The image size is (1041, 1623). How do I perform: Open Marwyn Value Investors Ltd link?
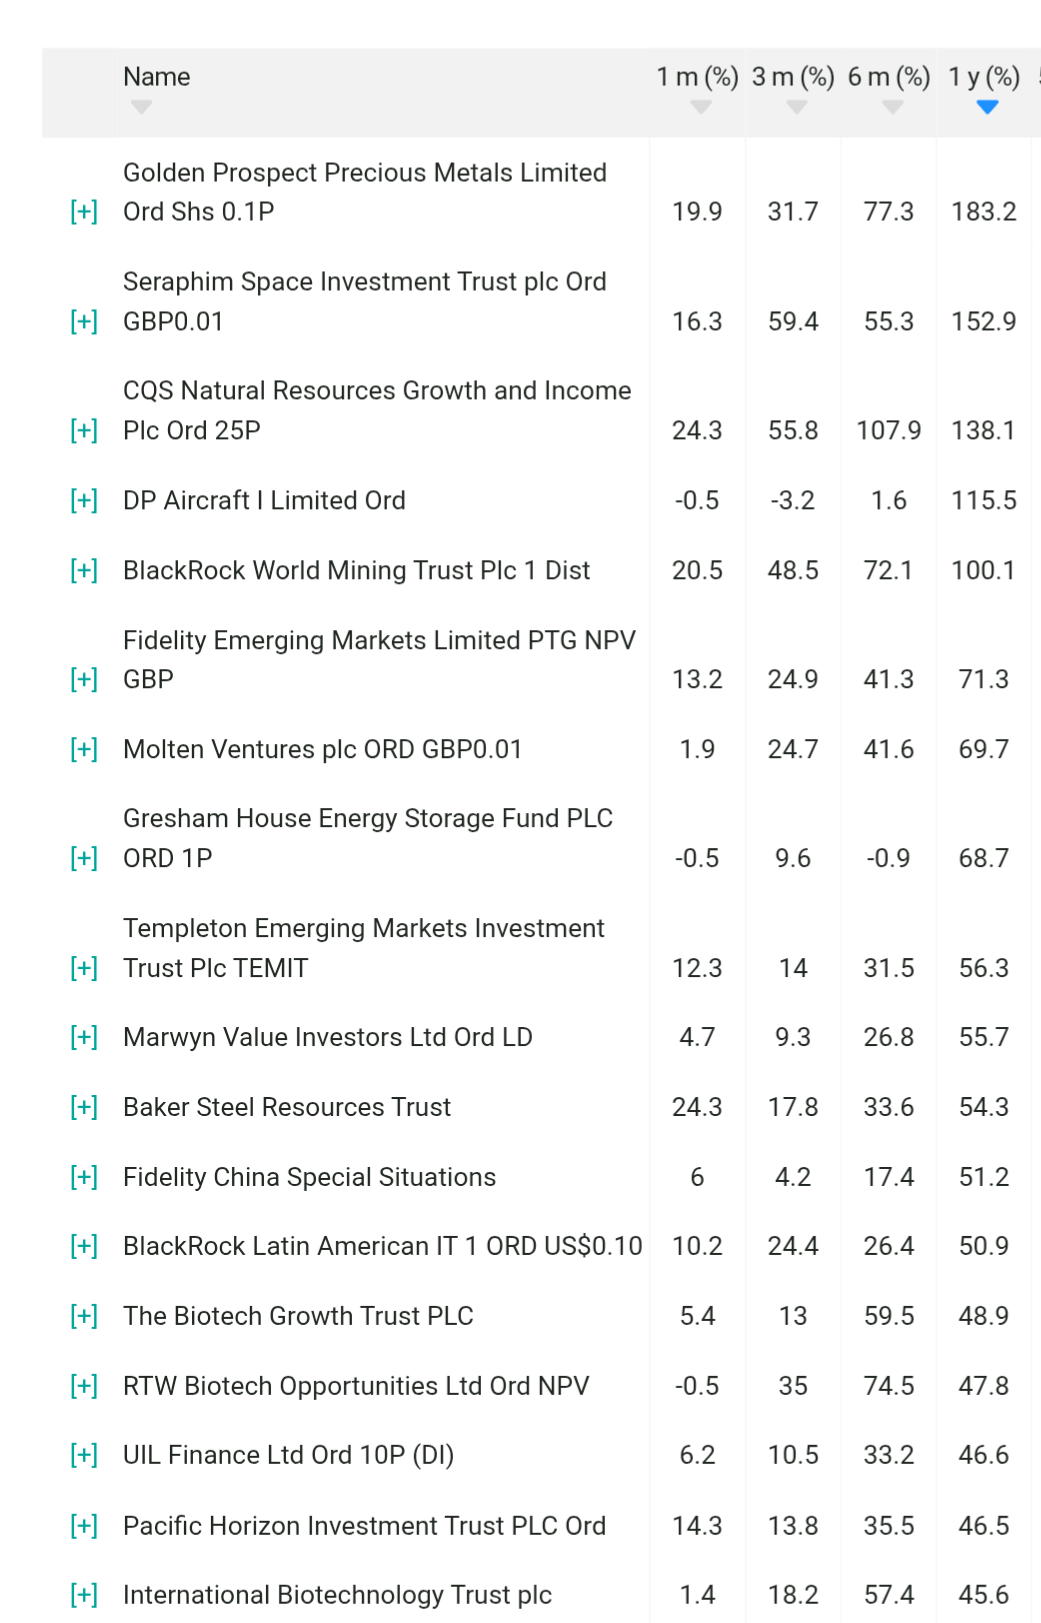pos(327,1037)
